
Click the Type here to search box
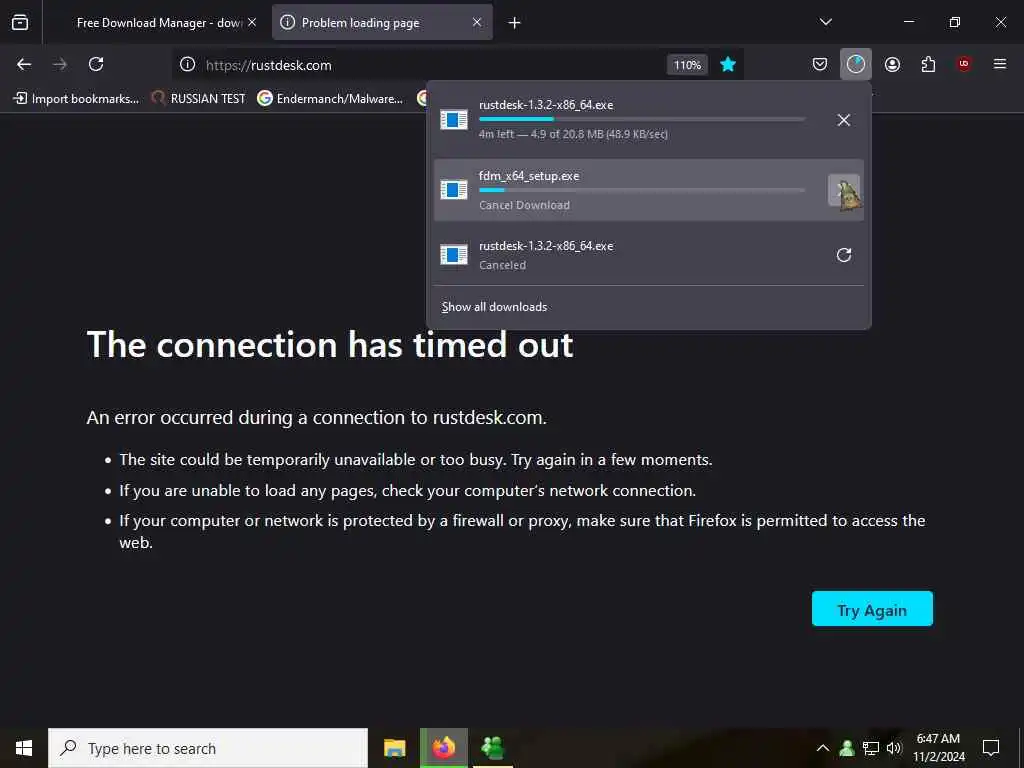pos(208,748)
